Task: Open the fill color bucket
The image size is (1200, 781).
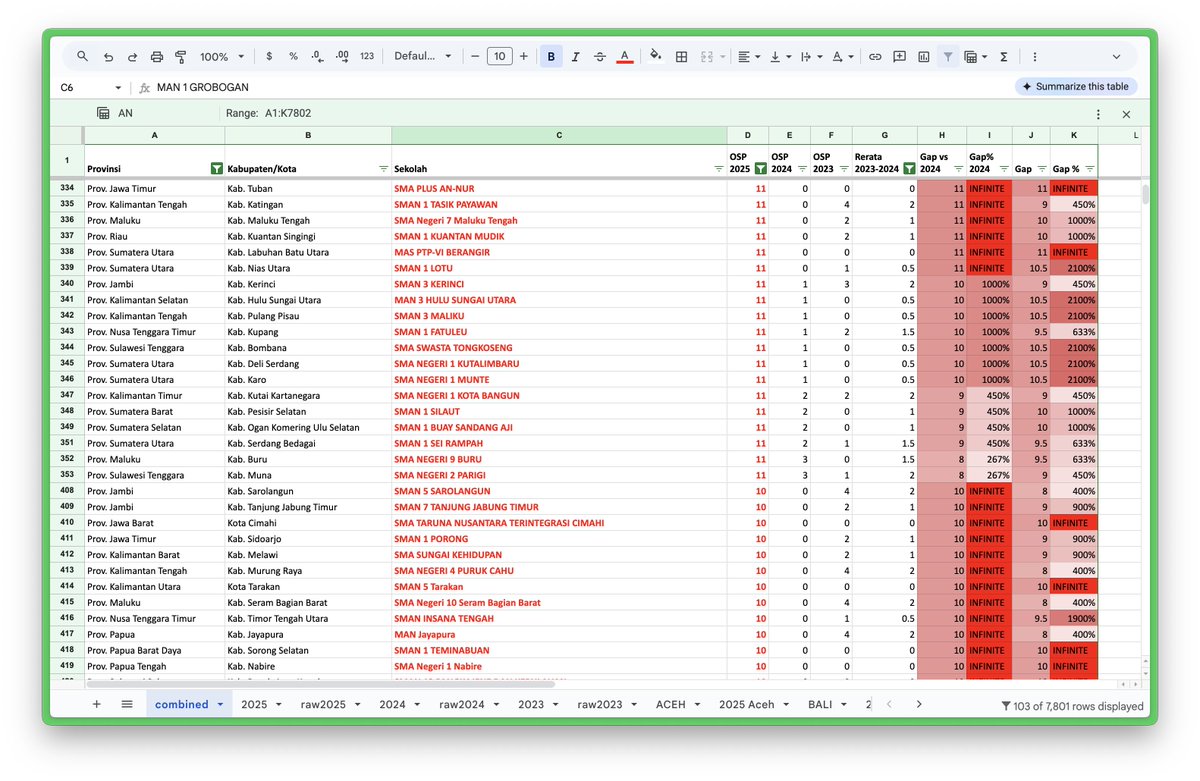Action: (x=656, y=57)
